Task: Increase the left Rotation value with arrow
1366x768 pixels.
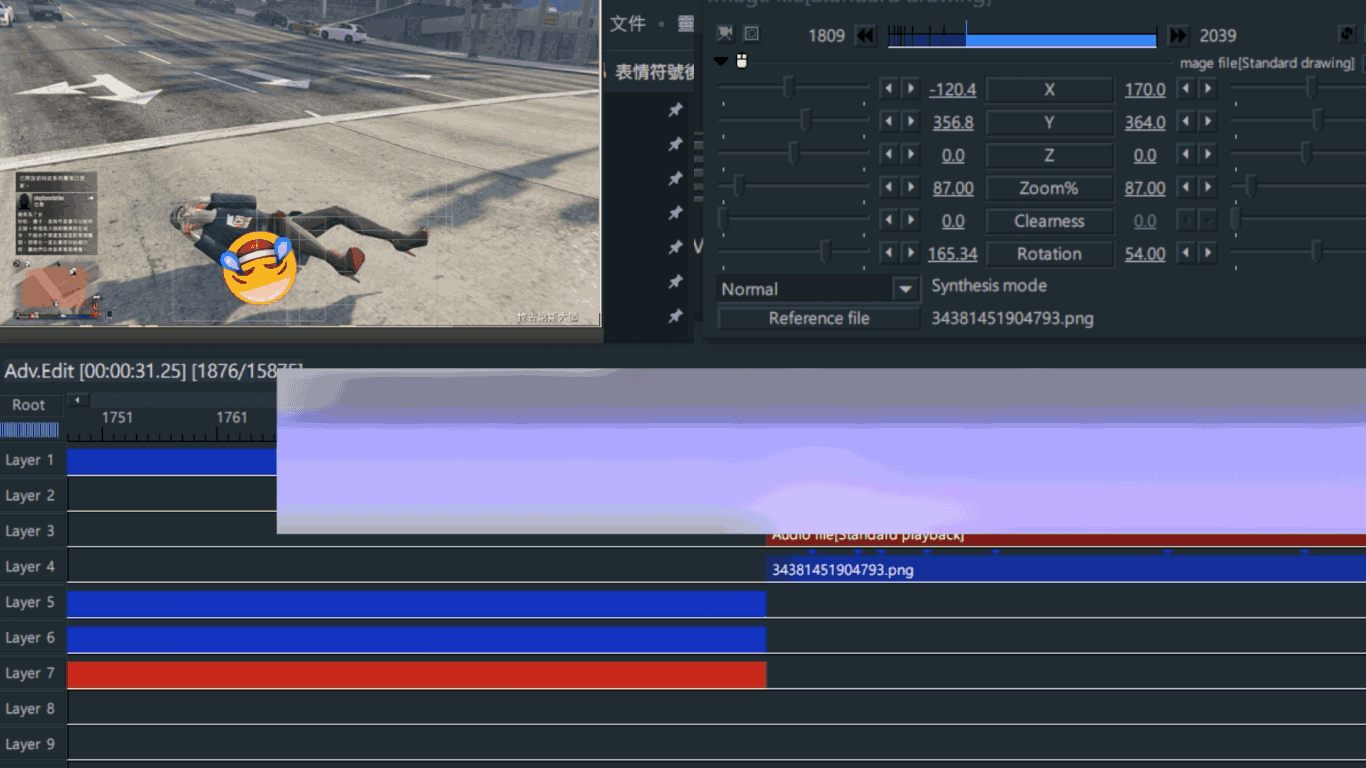Action: (x=910, y=254)
